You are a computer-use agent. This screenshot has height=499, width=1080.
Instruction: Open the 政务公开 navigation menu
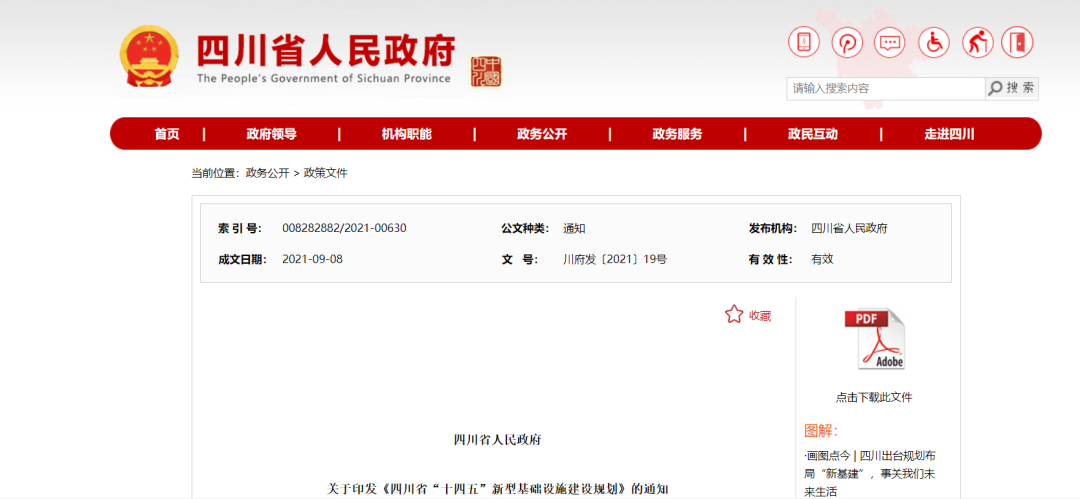pos(542,134)
